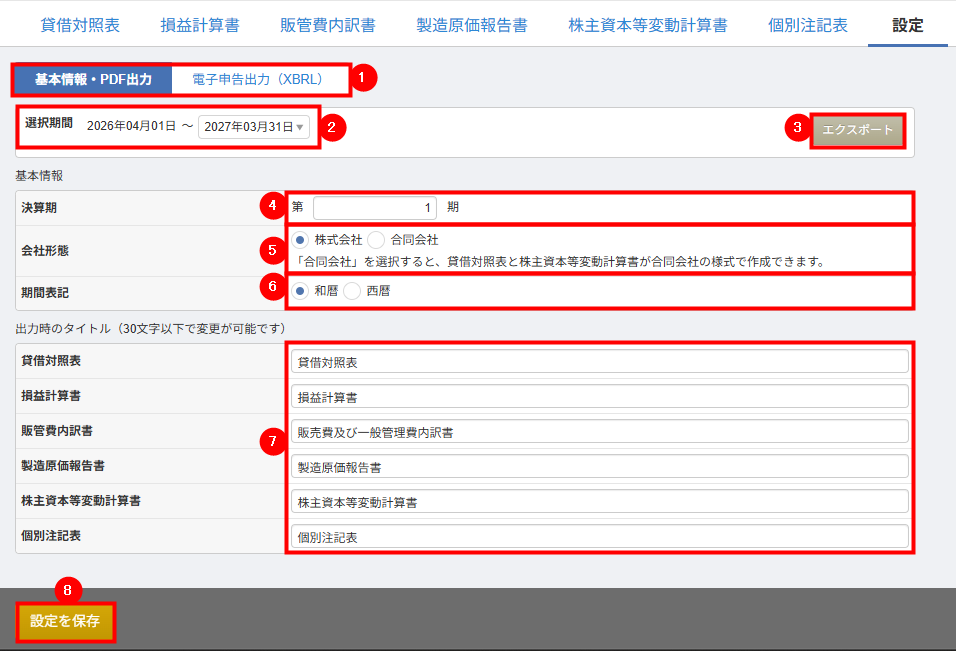This screenshot has height=651, width=956.
Task: Select the 株式会社 radio button
Action: [x=300, y=240]
